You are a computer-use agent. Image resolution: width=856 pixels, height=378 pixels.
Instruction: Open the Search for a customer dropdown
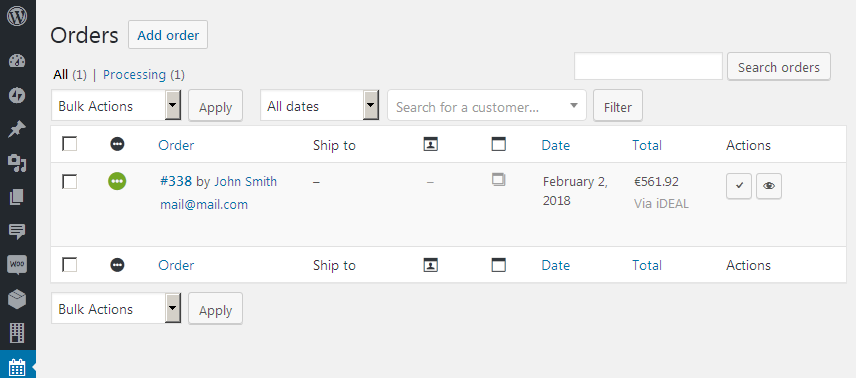(x=487, y=105)
